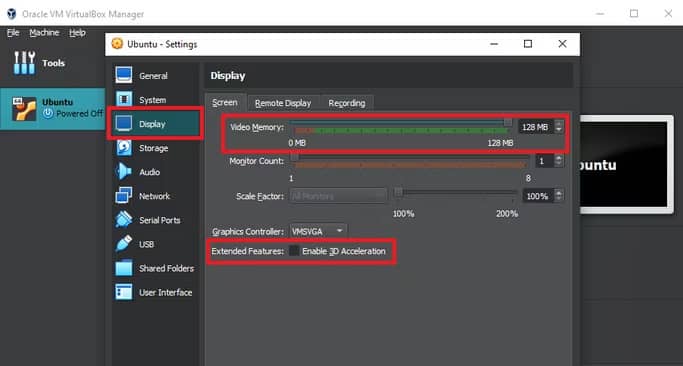
Task: Open the Machine menu
Action: 44,33
